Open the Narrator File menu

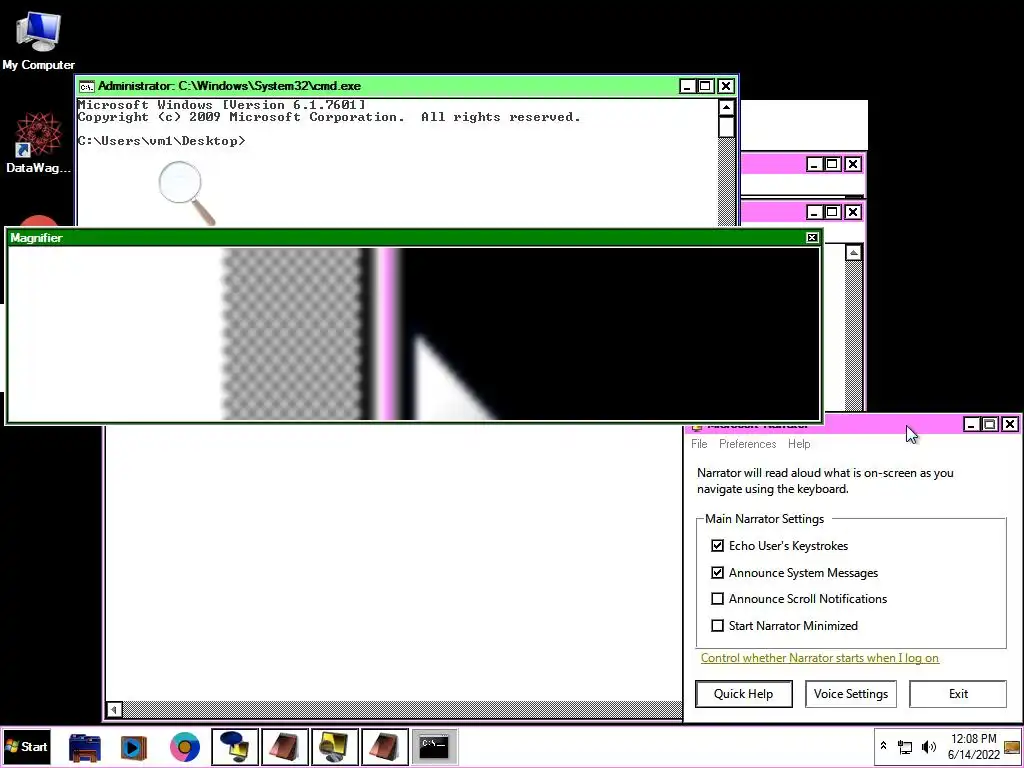pos(699,444)
